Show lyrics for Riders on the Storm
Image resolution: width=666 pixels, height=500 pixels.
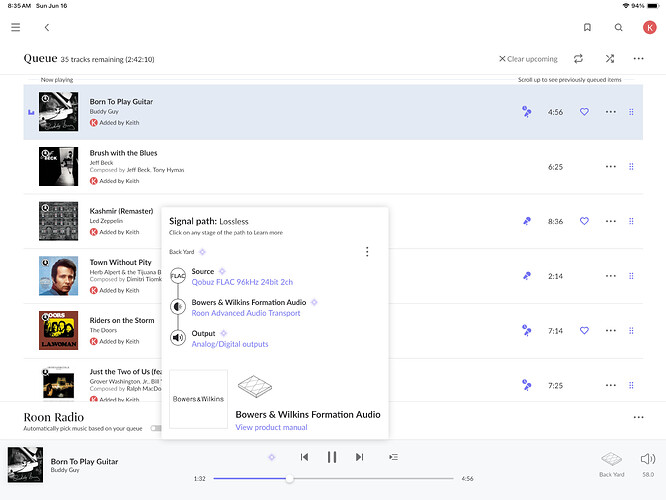pyautogui.click(x=527, y=331)
